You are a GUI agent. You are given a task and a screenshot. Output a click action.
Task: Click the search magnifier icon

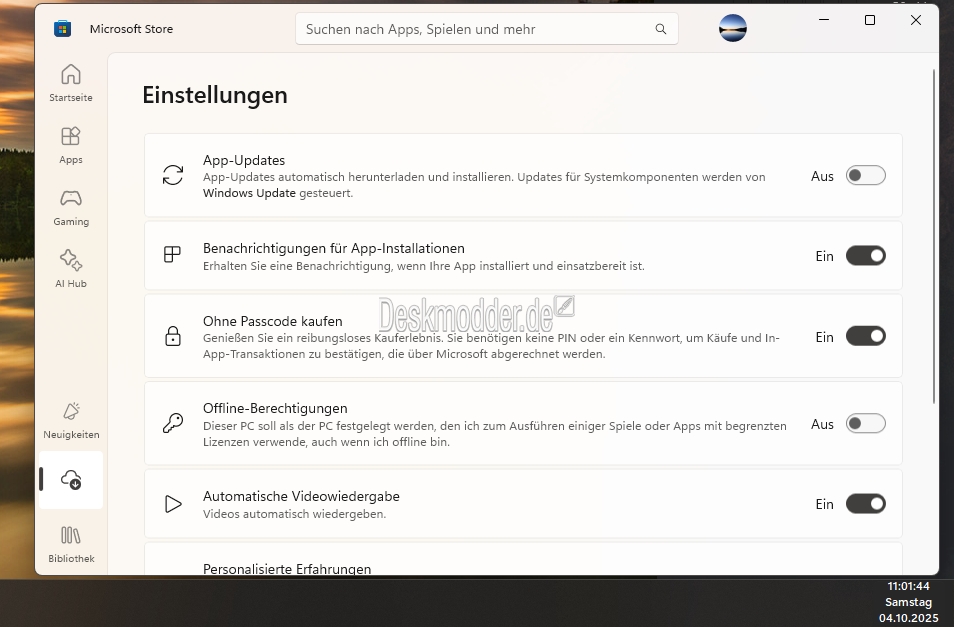point(661,29)
